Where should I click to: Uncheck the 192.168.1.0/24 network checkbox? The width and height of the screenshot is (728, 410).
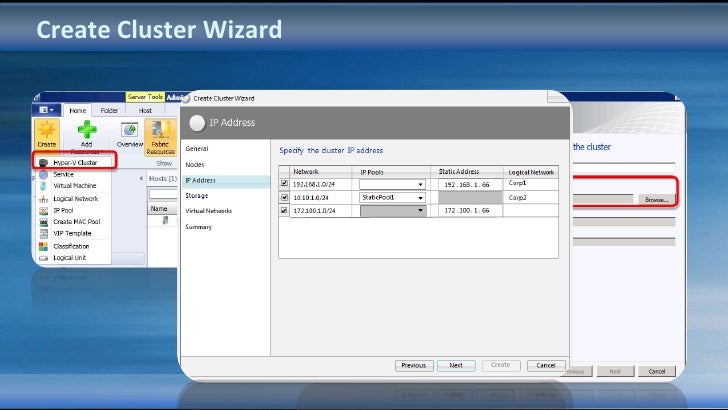pos(284,183)
